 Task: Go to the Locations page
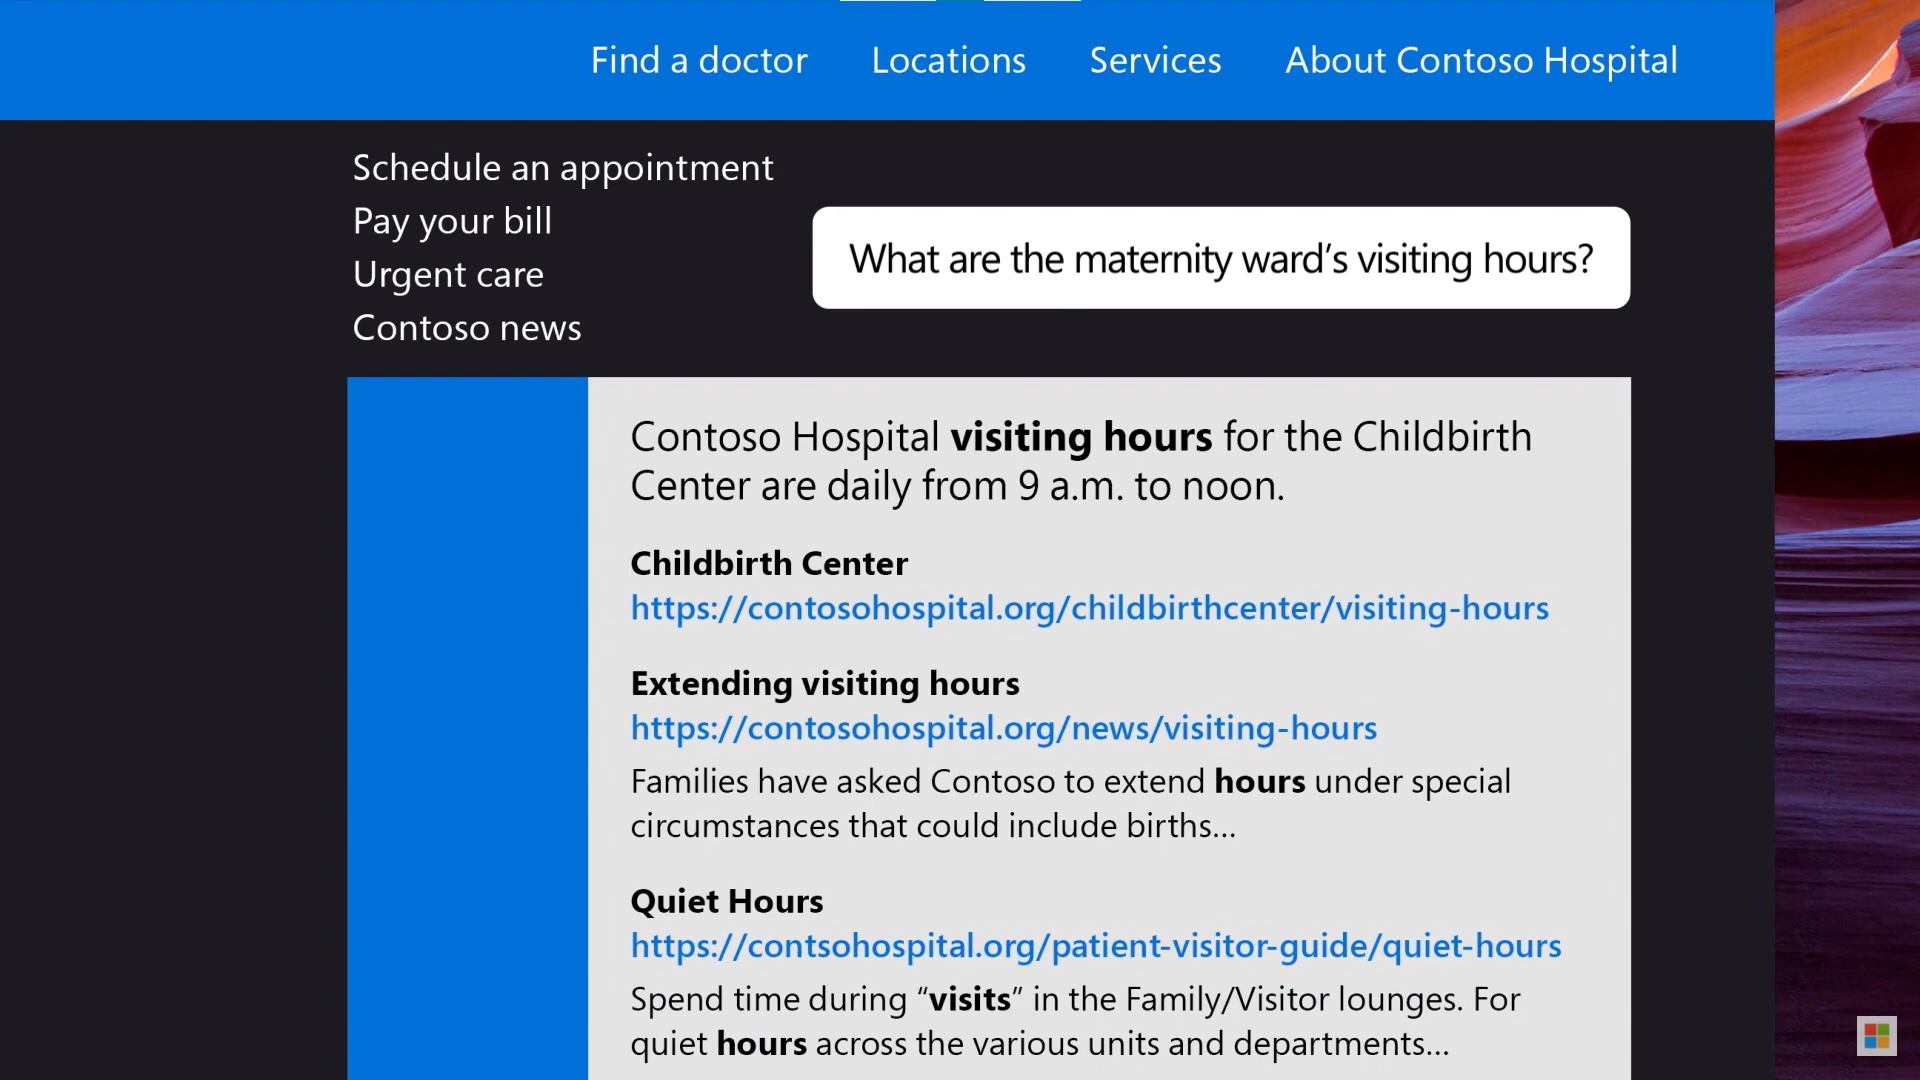(x=948, y=60)
